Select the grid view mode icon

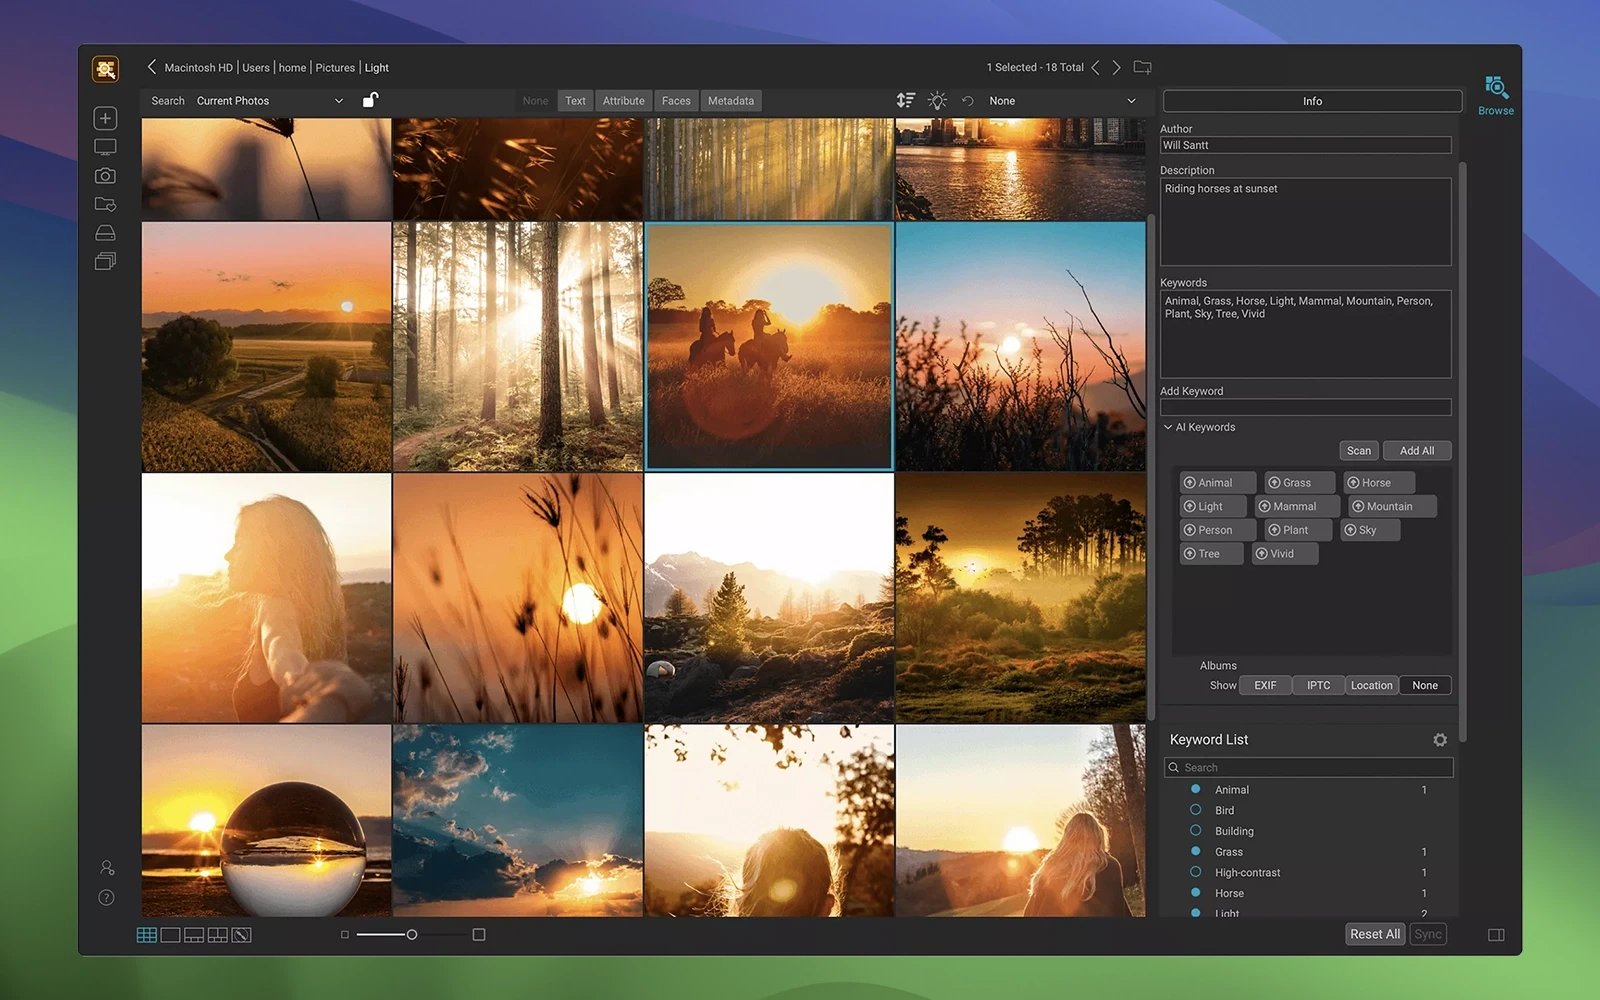146,935
